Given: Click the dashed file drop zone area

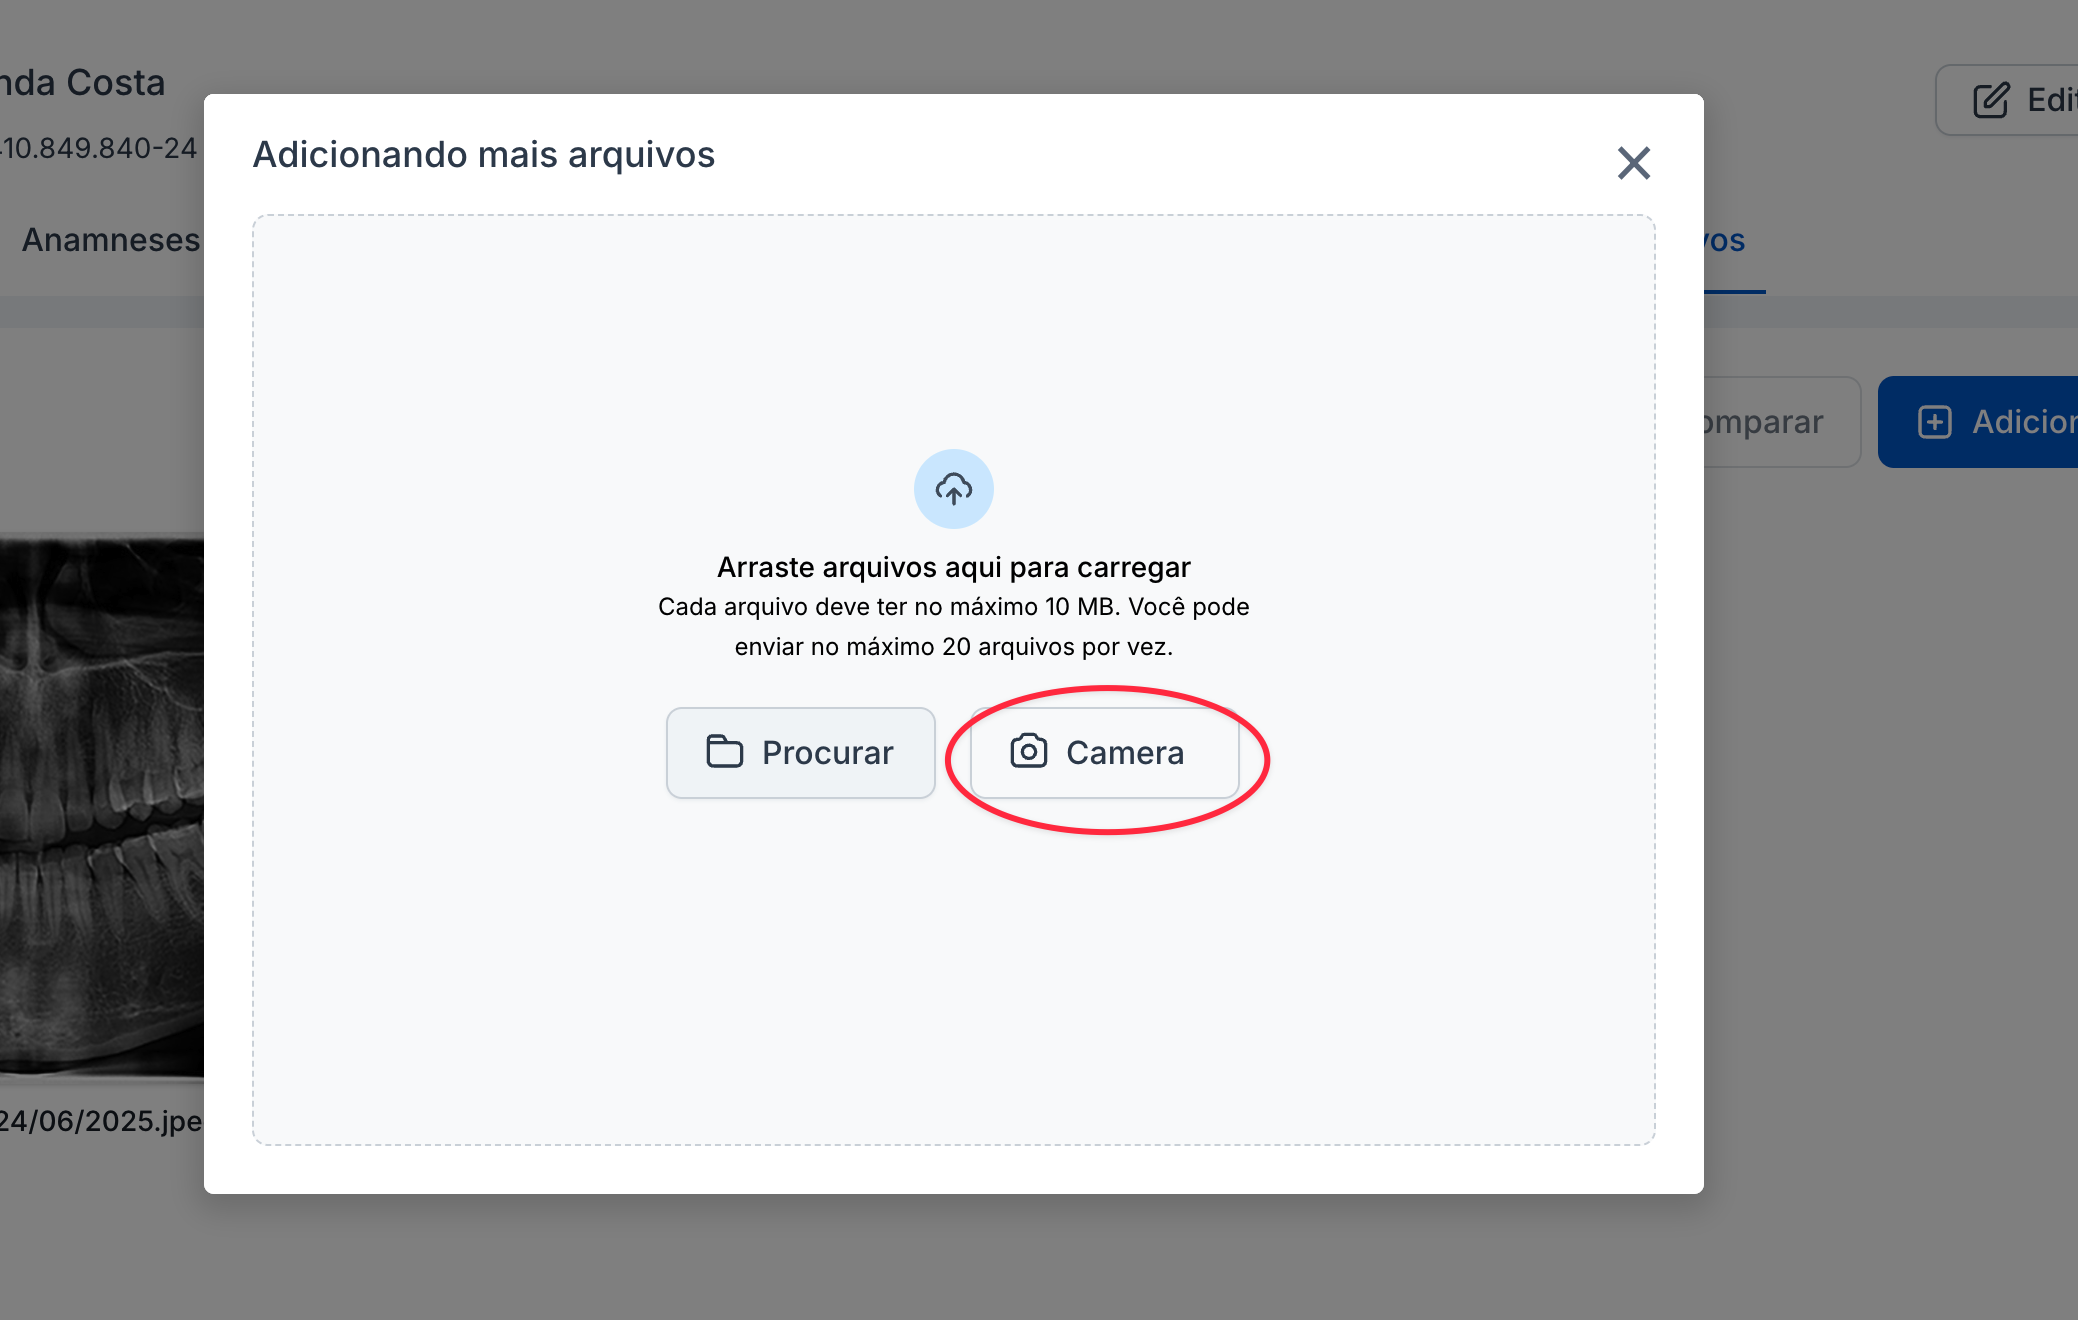Looking at the screenshot, I should (x=953, y=960).
